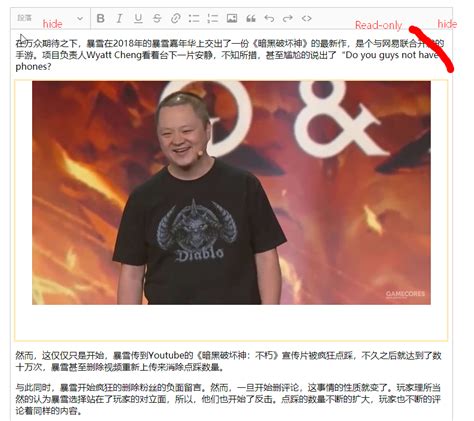This screenshot has width=474, height=421.
Task: Insert a hyperlink
Action: [175, 18]
